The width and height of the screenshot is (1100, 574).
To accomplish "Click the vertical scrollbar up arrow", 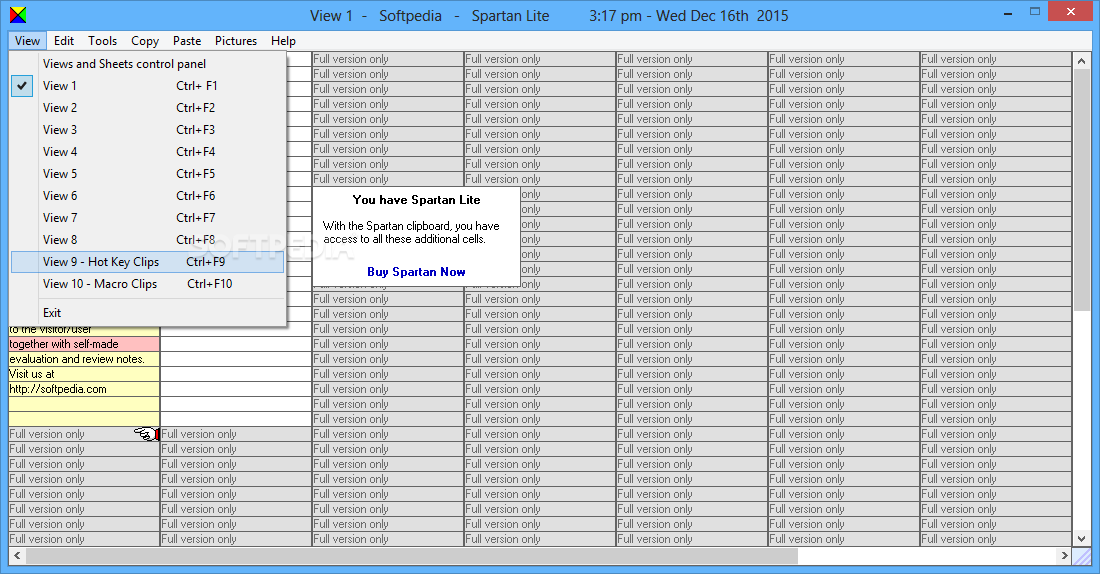I will coord(1081,61).
